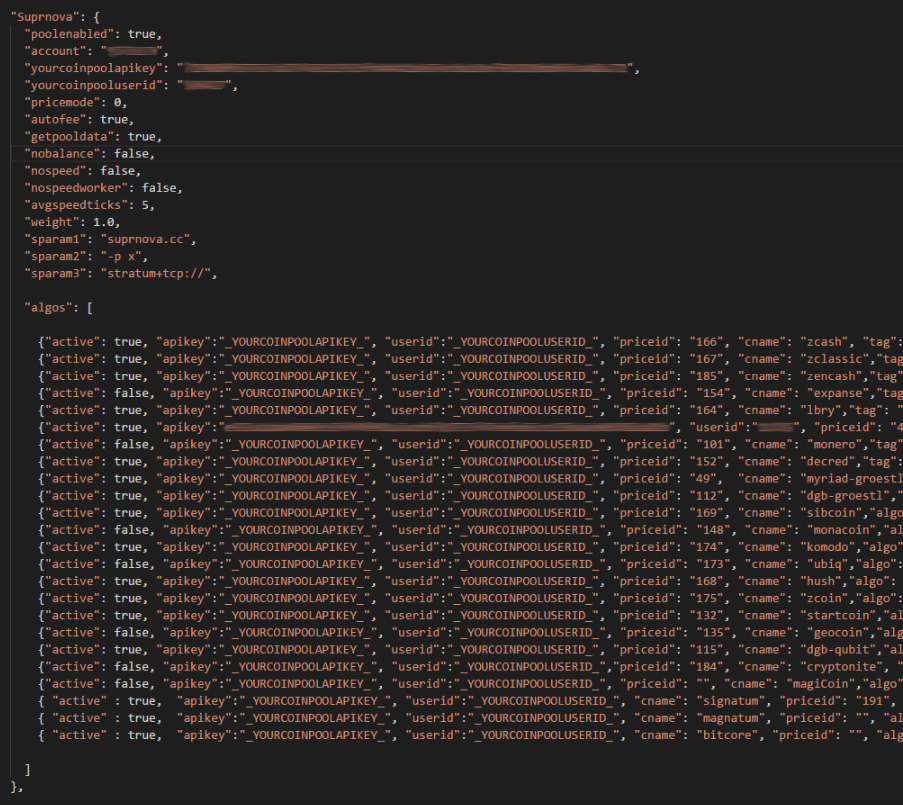Select the cname value "hush"
The height and width of the screenshot is (805, 903).
click(x=821, y=582)
